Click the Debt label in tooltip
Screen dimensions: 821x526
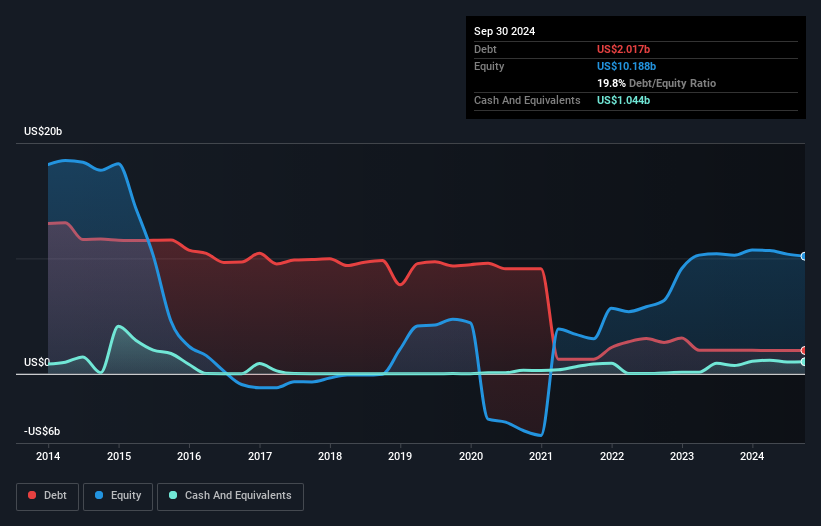click(x=485, y=49)
